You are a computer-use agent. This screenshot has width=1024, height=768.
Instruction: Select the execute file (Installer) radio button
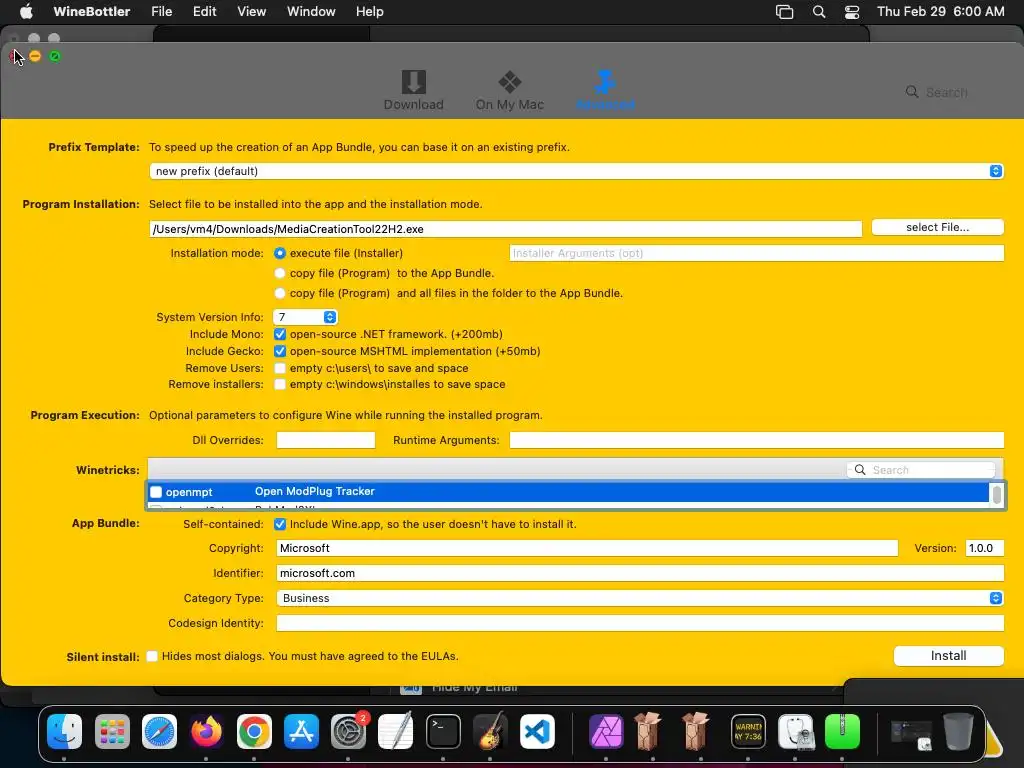[x=280, y=253]
